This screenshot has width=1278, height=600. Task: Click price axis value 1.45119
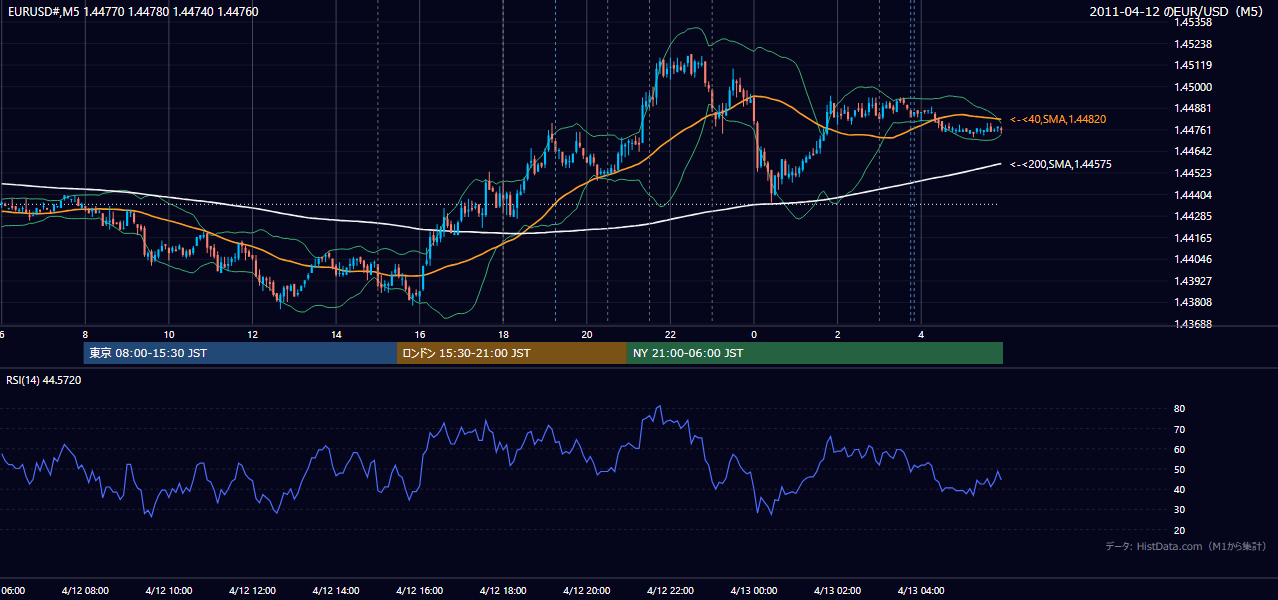[1193, 65]
